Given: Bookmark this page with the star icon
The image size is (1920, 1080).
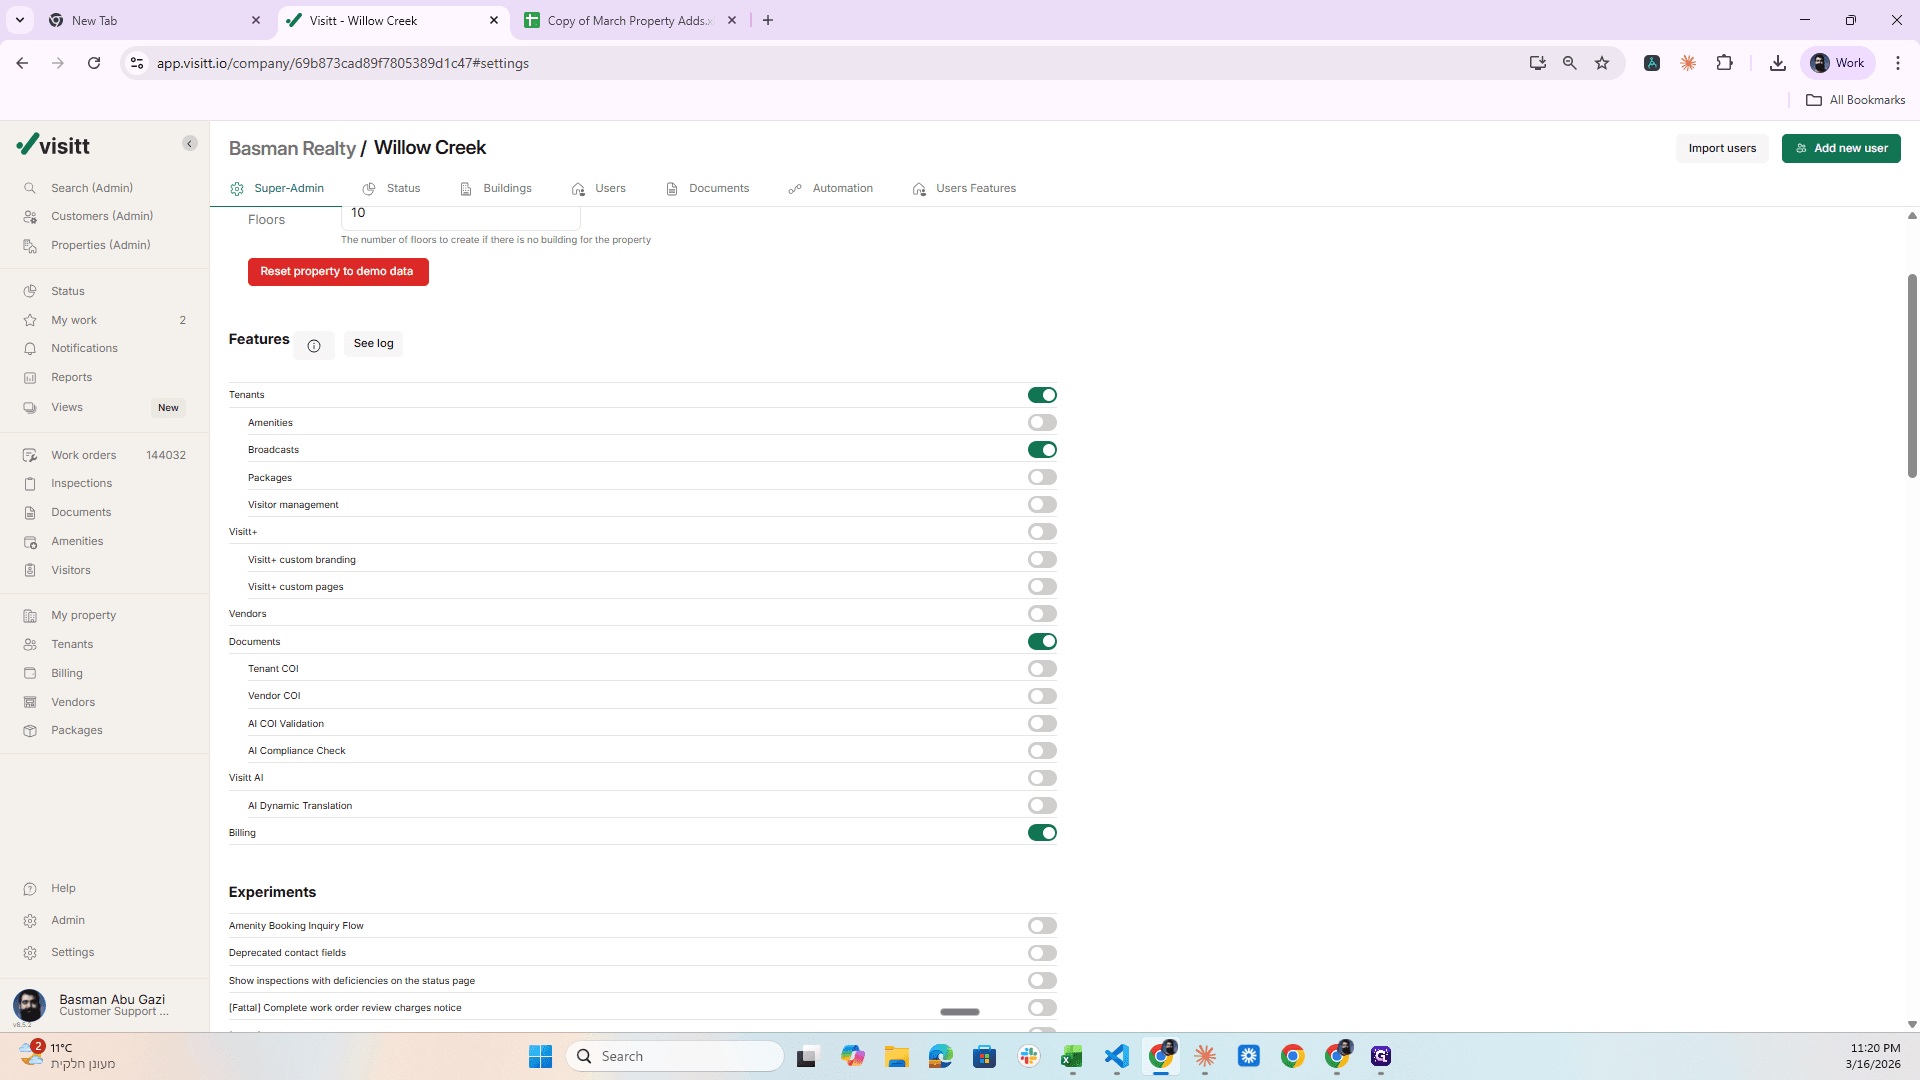Looking at the screenshot, I should 1602,63.
